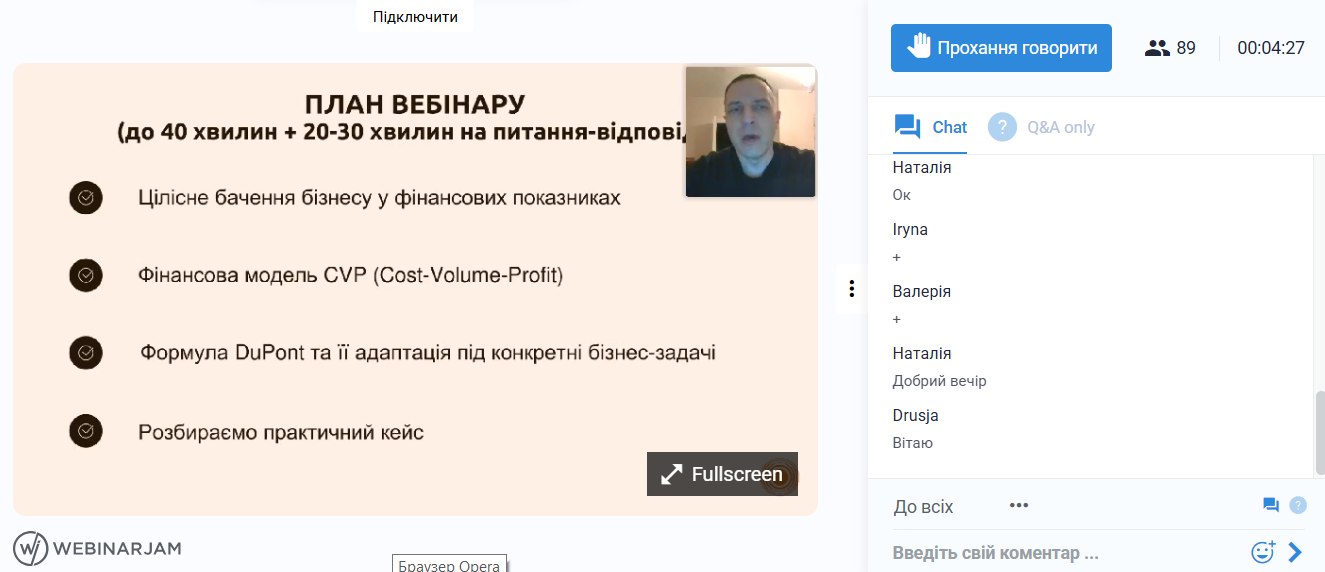Click checkmark bullet beside Фінансова модель CVP
This screenshot has width=1325, height=572.
pyautogui.click(x=86, y=275)
